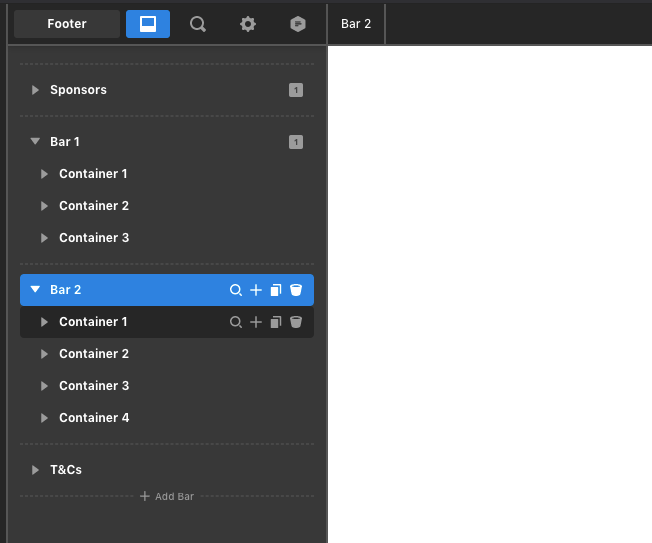Expand the T&Cs bar
The image size is (652, 543).
pos(35,470)
